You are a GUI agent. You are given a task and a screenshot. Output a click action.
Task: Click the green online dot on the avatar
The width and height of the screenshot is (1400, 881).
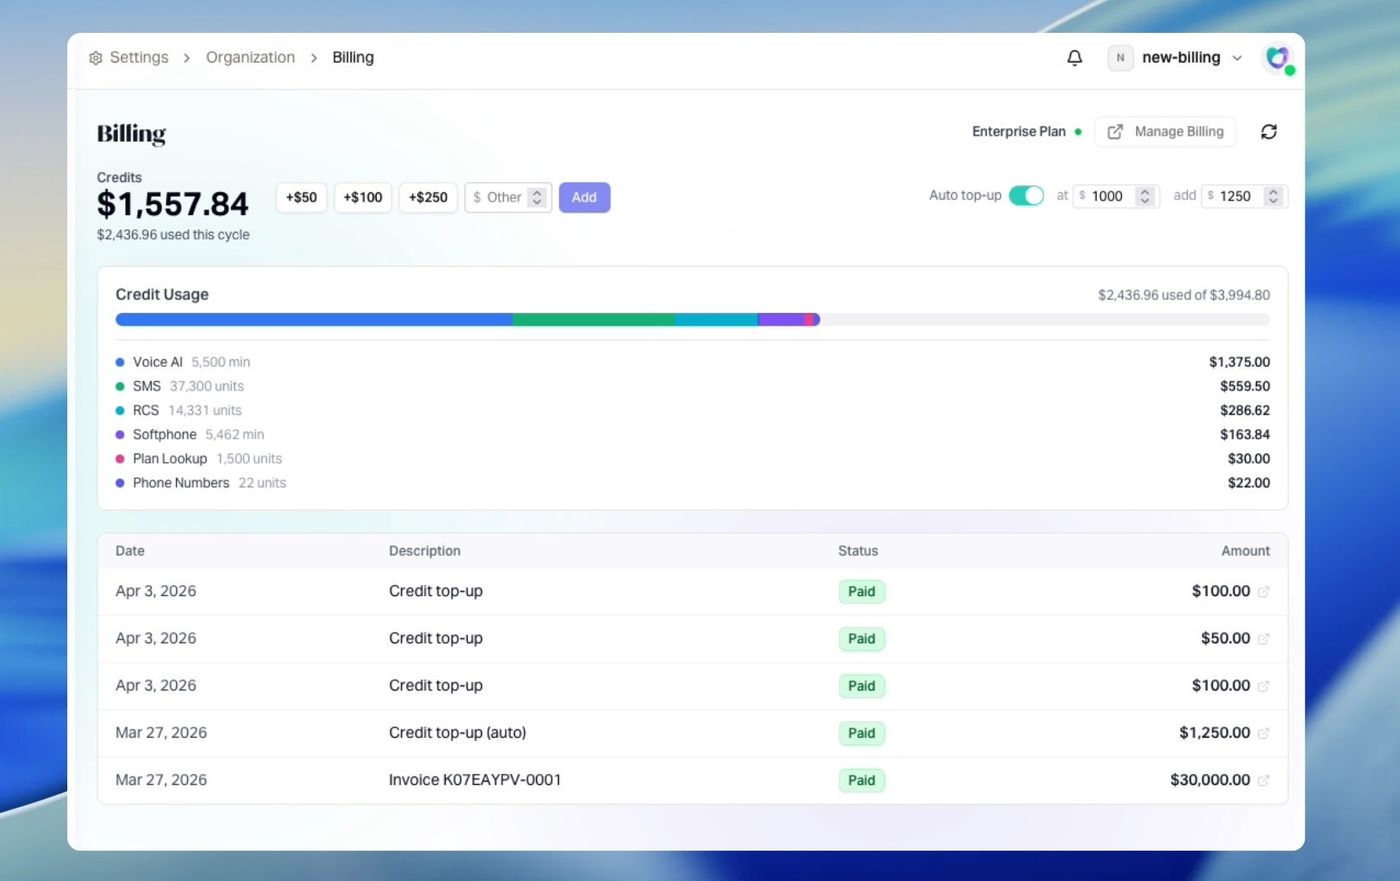click(1288, 69)
